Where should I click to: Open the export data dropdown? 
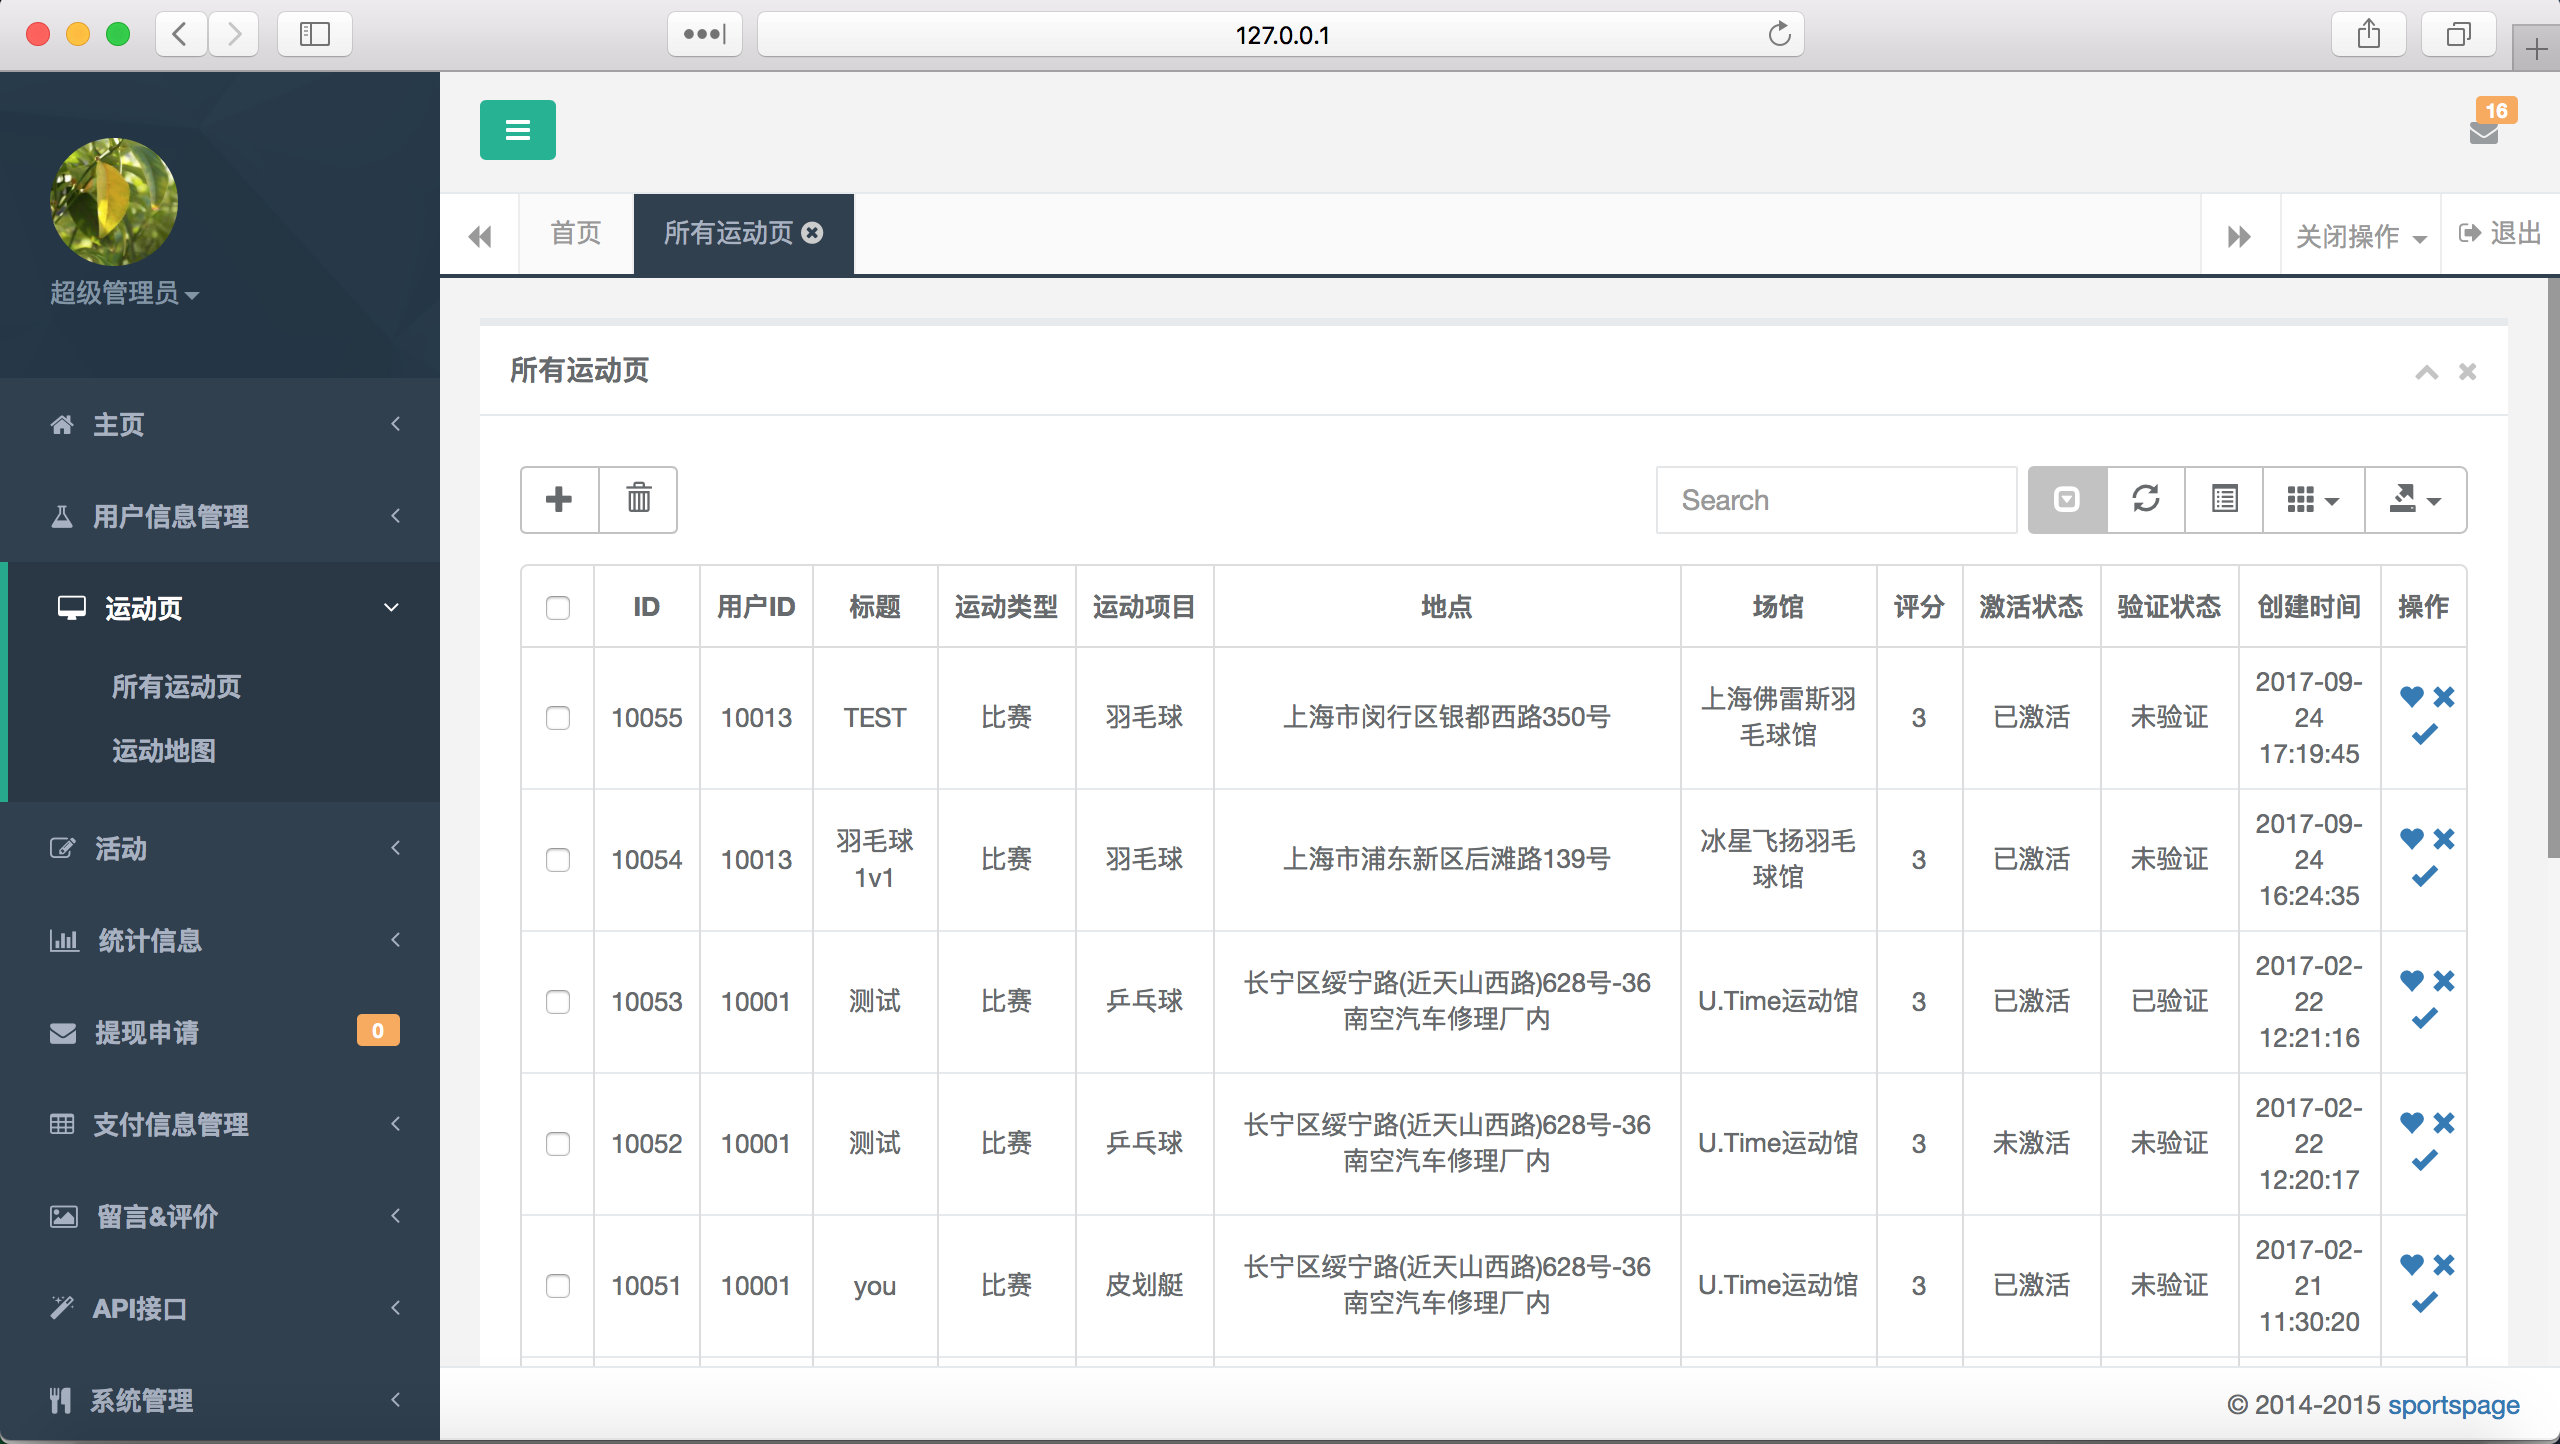[2414, 499]
